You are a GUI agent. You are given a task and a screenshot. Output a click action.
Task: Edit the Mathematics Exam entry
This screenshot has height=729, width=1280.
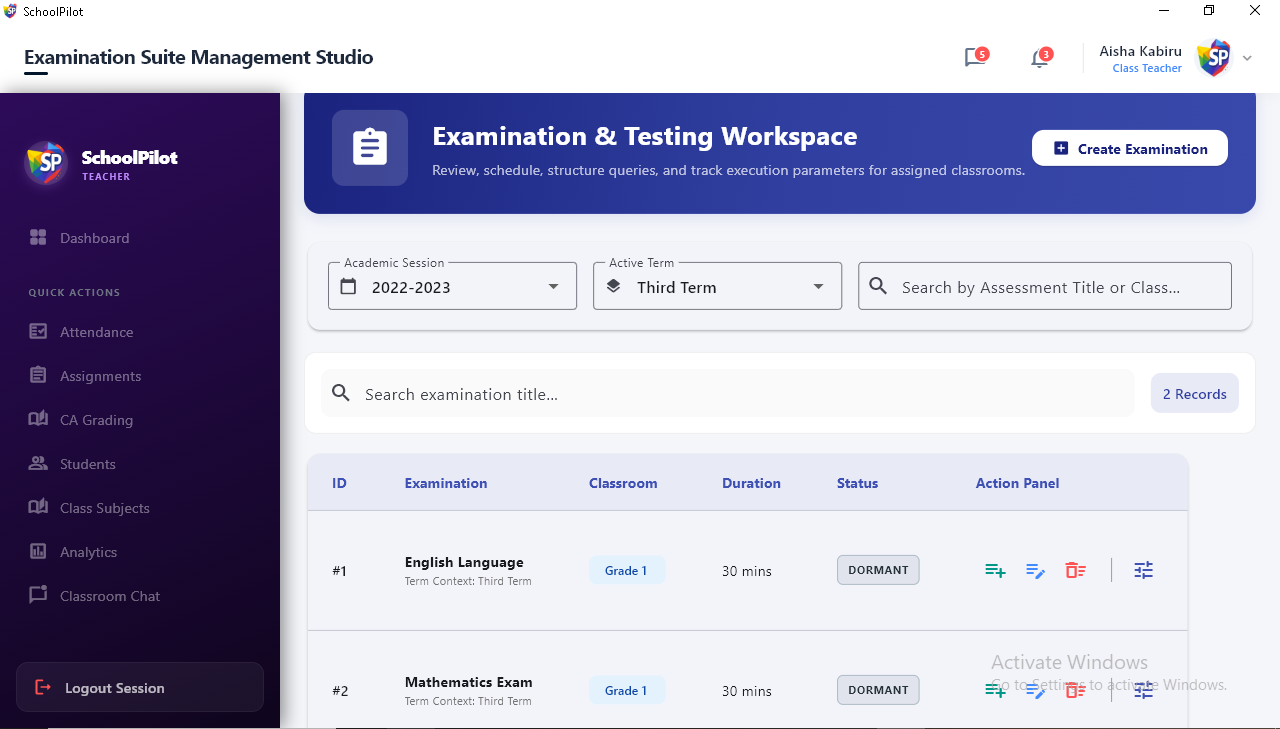(x=1035, y=690)
